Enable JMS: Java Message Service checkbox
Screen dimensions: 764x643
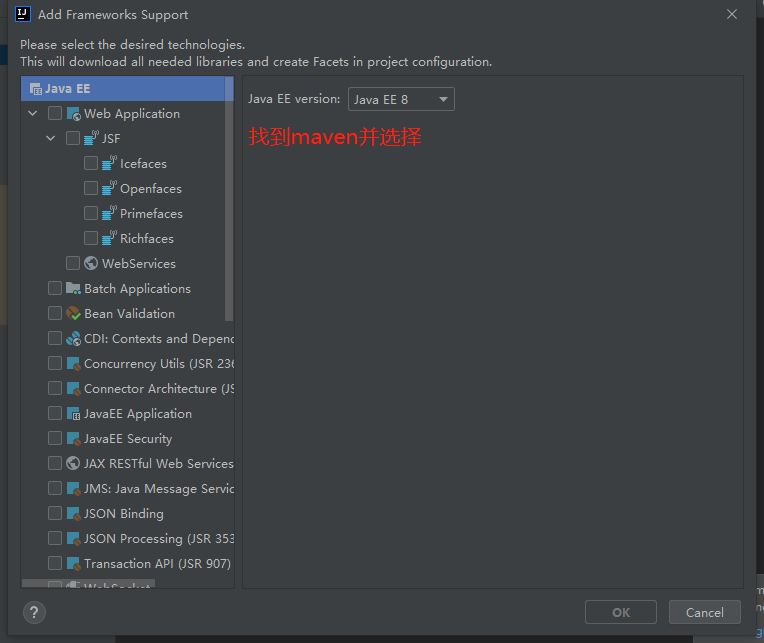pyautogui.click(x=55, y=488)
